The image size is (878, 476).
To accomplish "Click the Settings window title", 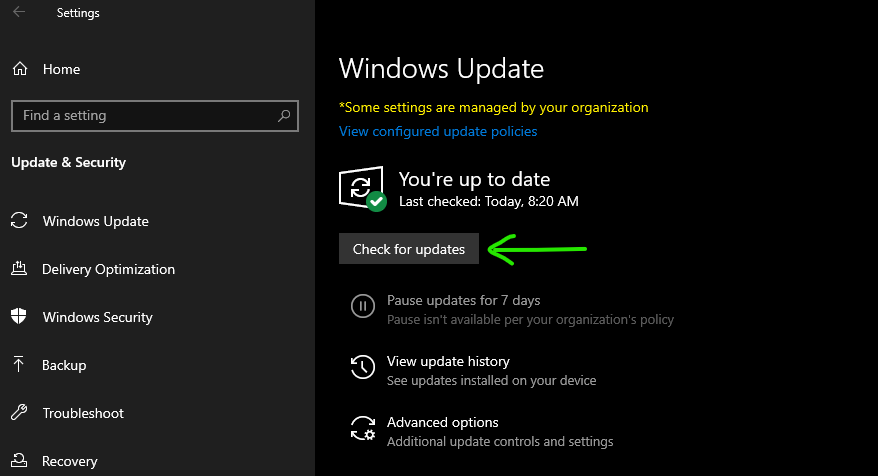I will click(x=78, y=13).
